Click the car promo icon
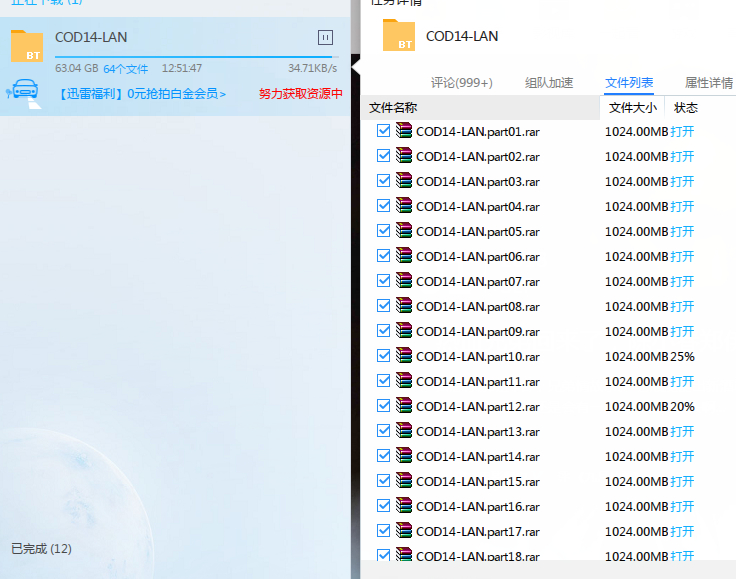This screenshot has width=736, height=579. coord(24,92)
